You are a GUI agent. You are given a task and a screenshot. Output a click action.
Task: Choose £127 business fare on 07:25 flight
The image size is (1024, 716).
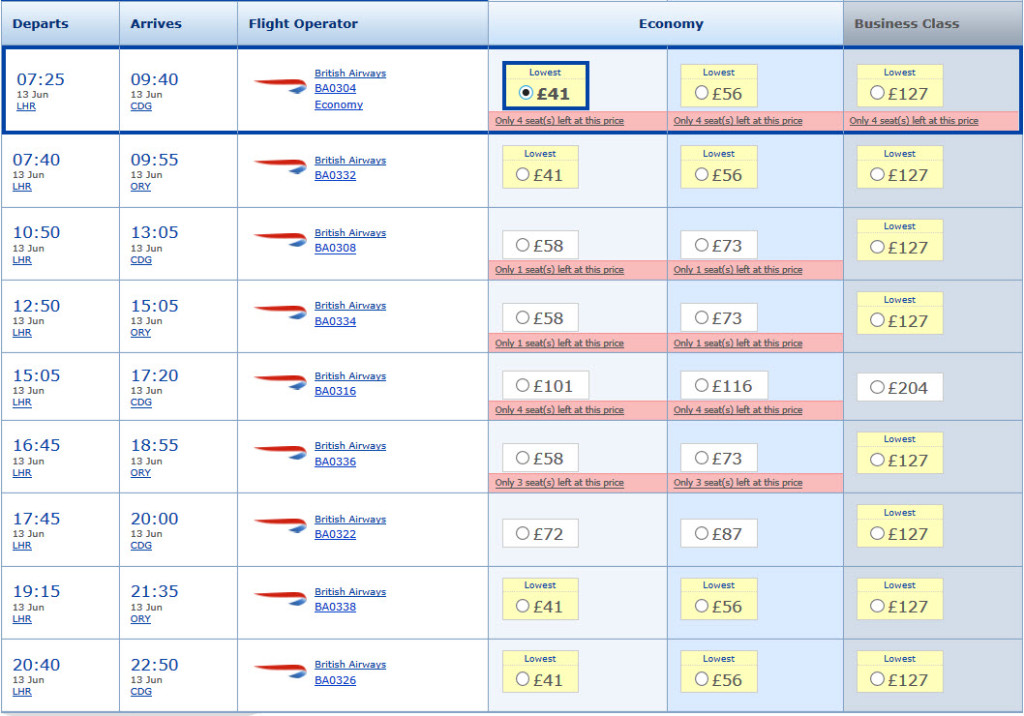pos(877,93)
